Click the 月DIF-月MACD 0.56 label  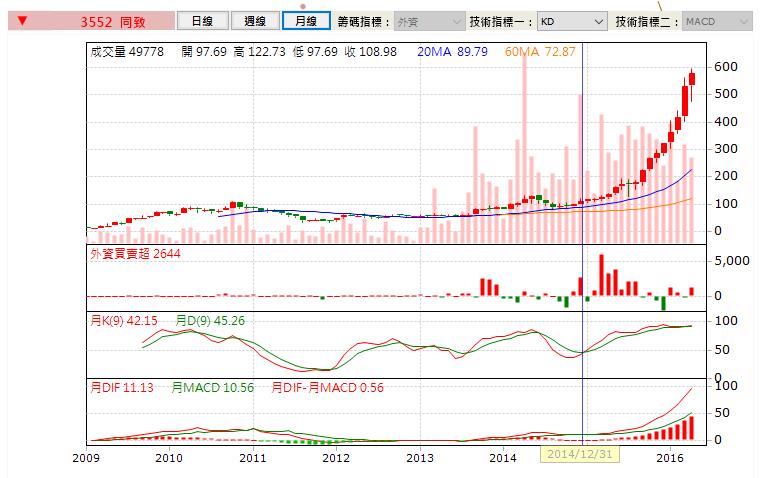[x=328, y=388]
